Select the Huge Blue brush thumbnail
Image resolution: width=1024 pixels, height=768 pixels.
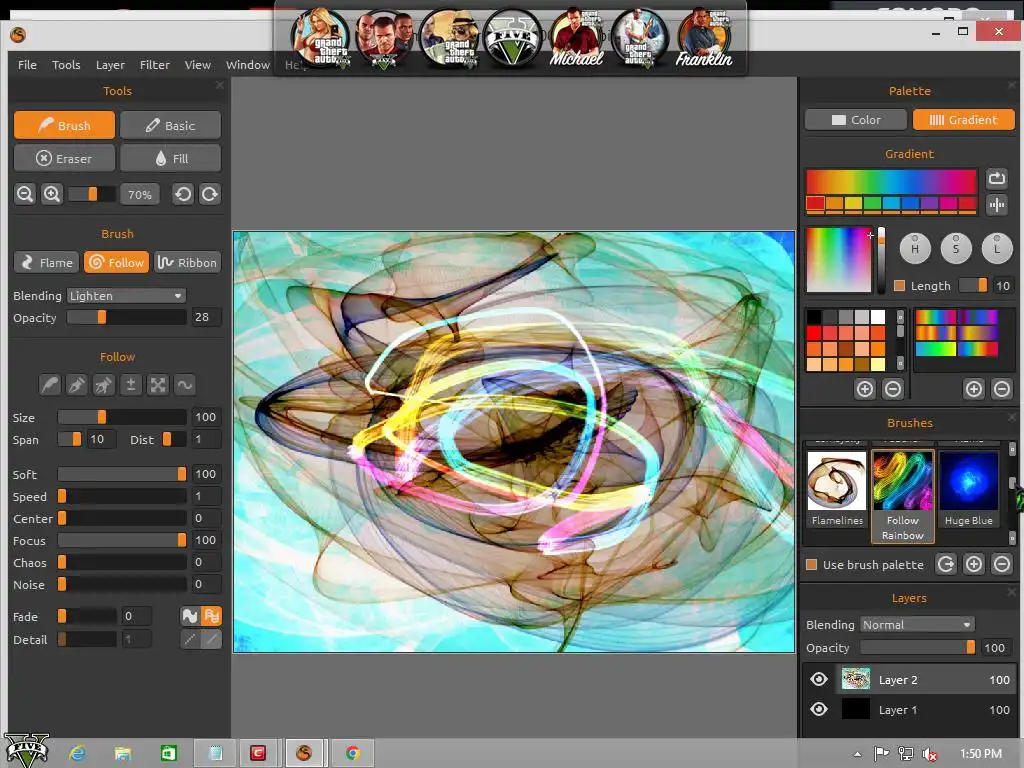(968, 489)
